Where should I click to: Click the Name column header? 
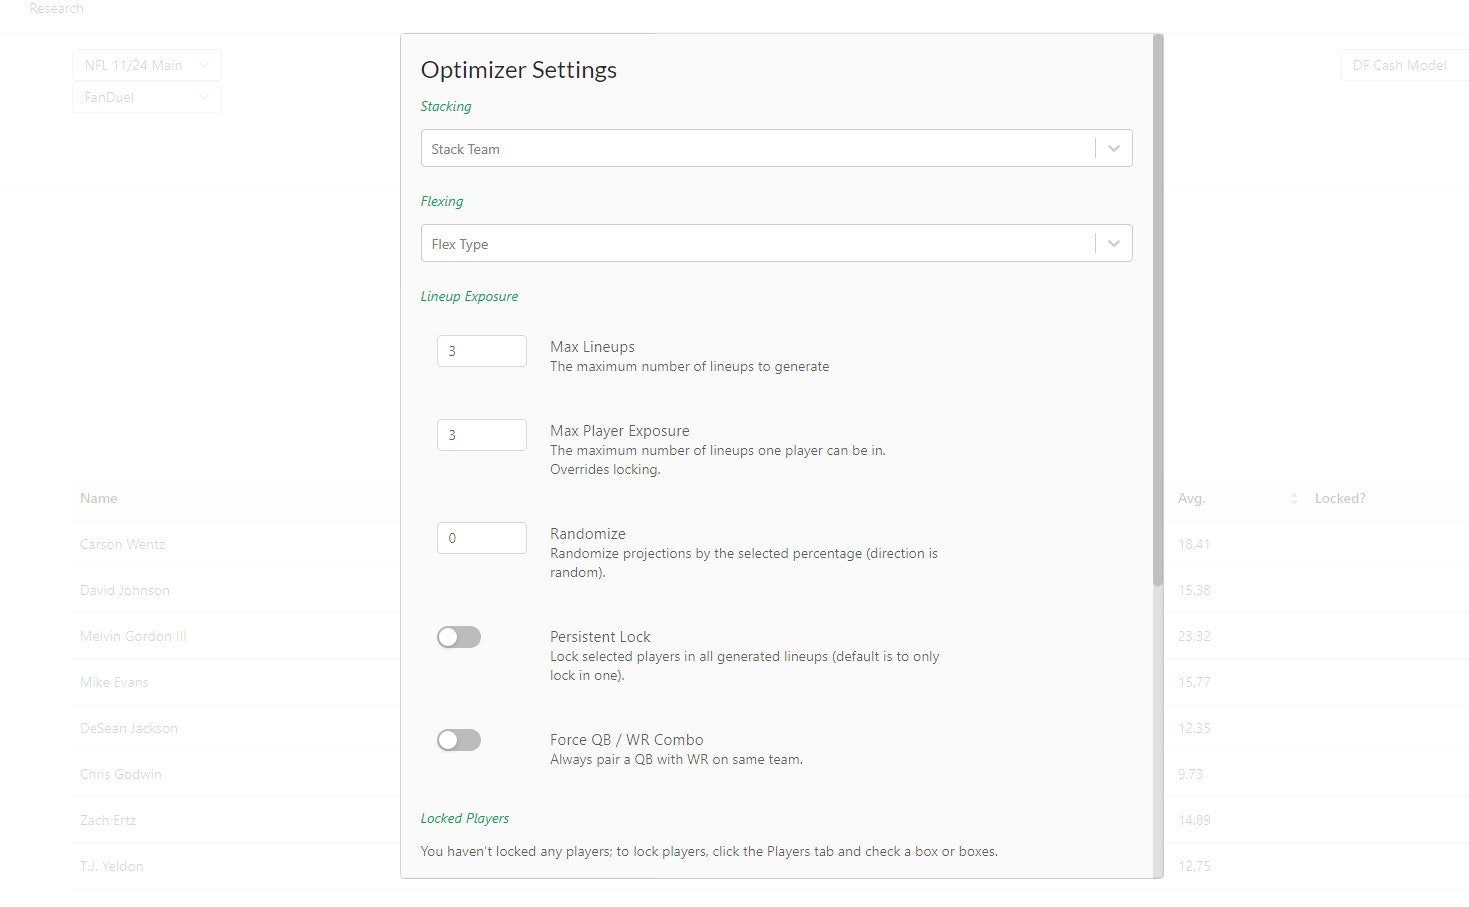99,498
